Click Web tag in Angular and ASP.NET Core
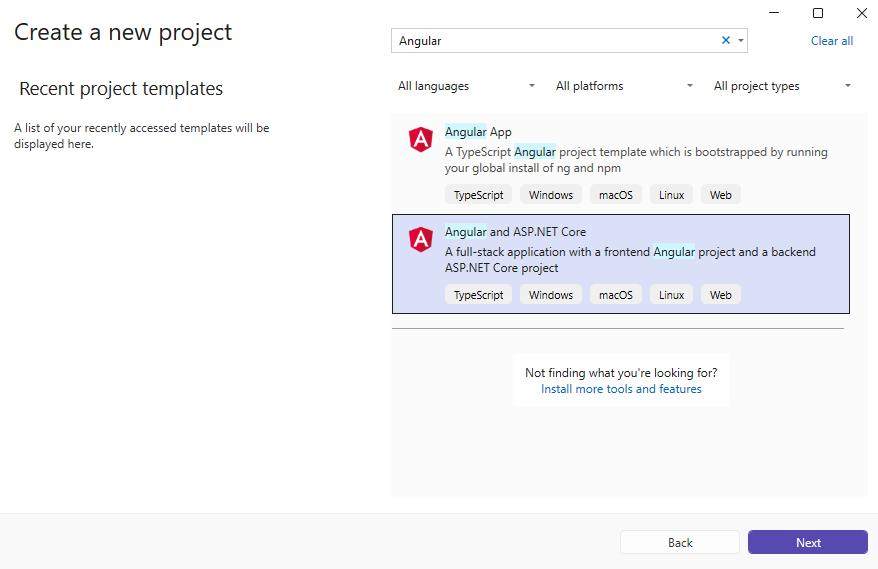This screenshot has width=878, height=569. click(x=721, y=295)
